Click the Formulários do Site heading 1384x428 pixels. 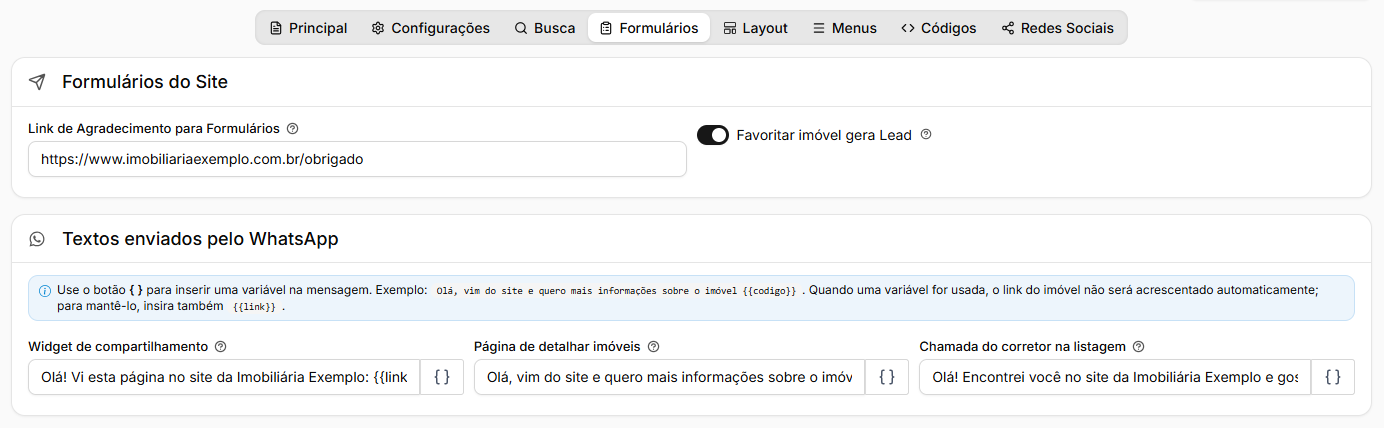(x=145, y=82)
